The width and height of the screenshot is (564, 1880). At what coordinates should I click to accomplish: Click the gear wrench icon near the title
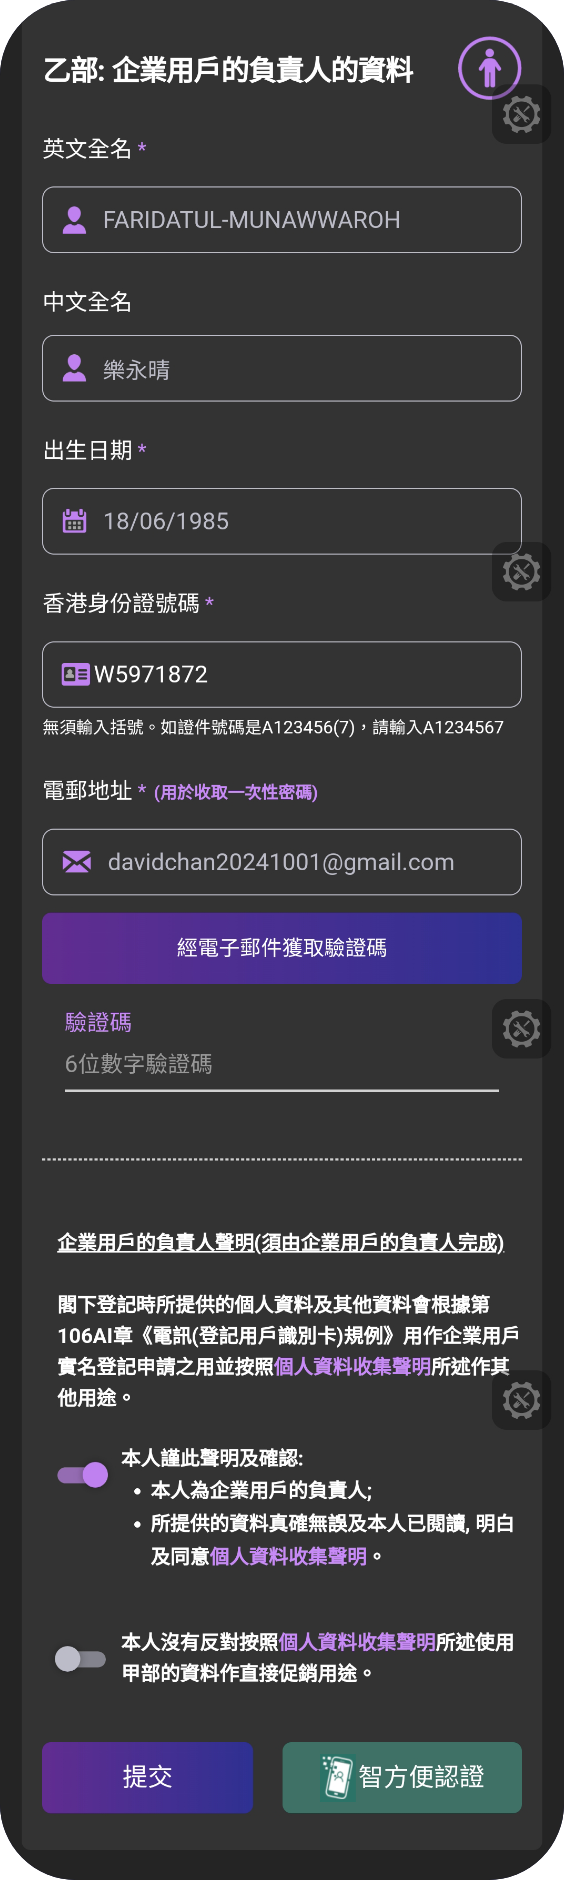tap(521, 114)
